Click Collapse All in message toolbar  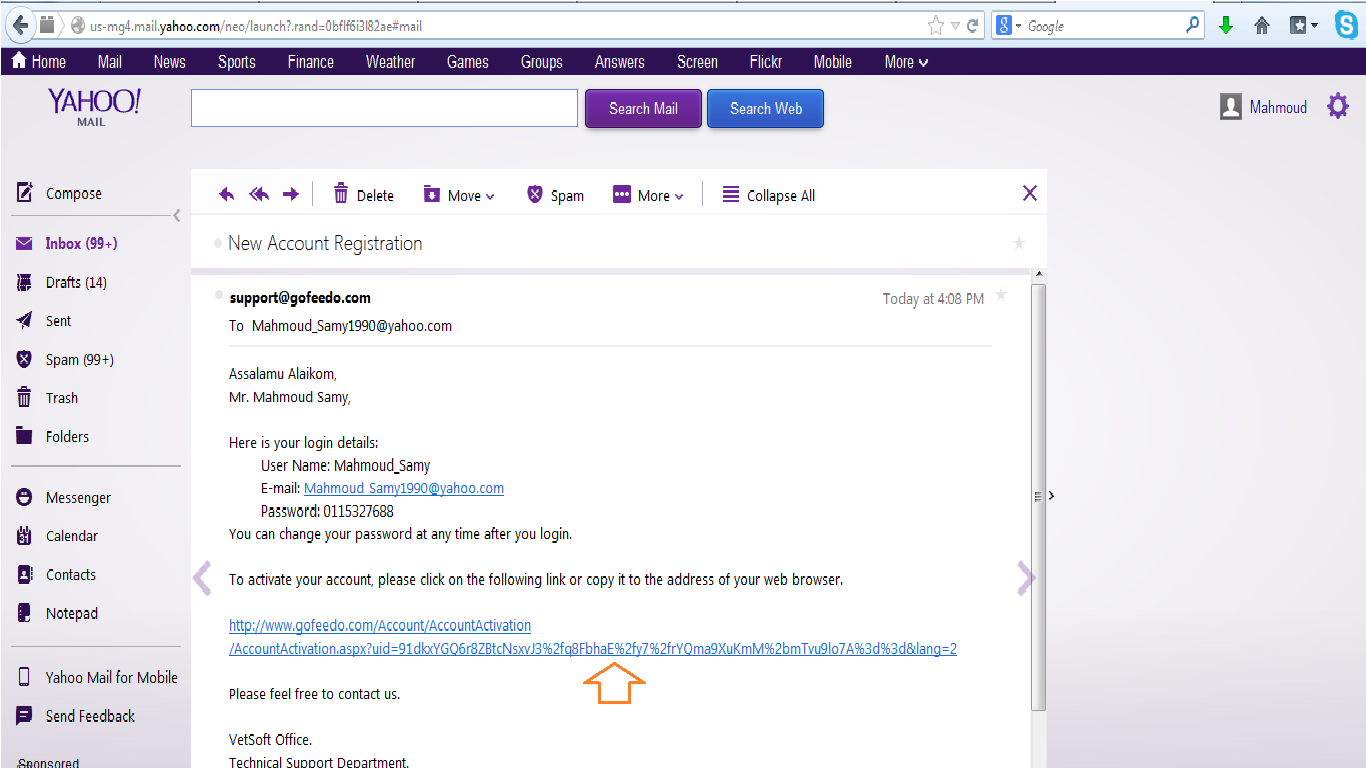coord(769,195)
